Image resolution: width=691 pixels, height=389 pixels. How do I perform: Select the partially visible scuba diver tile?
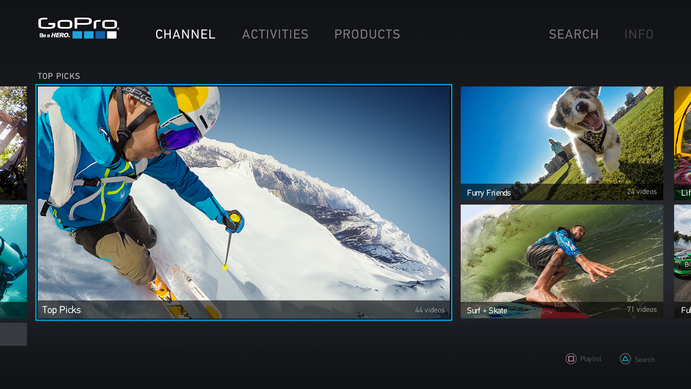tap(13, 261)
